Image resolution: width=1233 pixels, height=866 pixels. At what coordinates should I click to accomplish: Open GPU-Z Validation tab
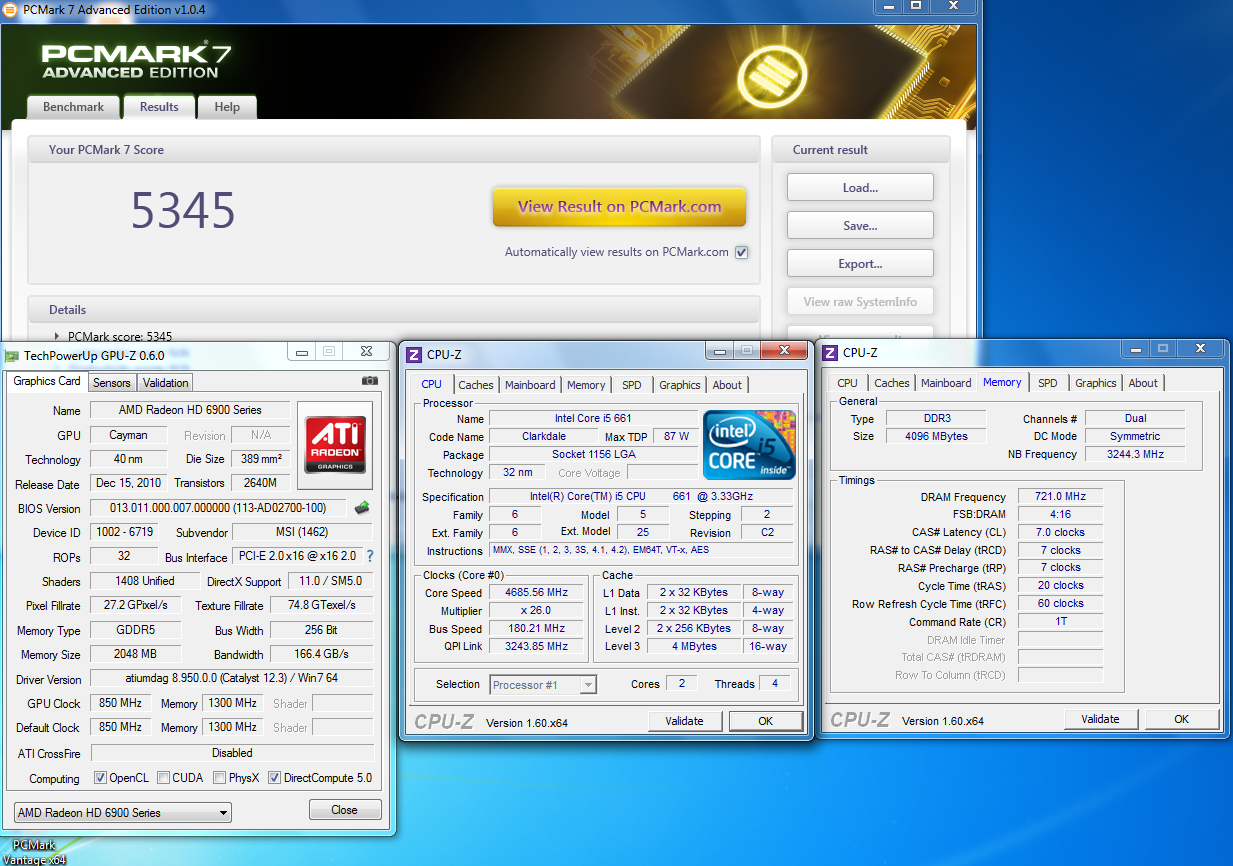point(165,383)
